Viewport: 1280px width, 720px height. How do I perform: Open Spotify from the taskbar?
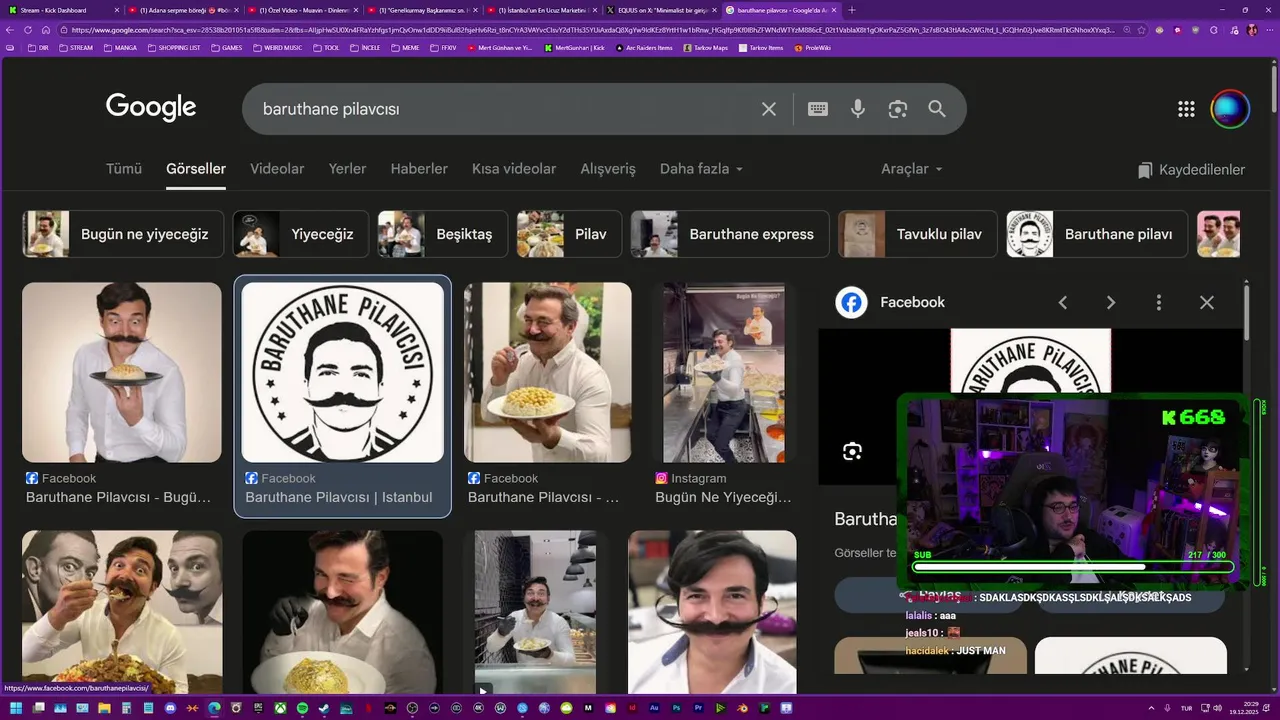tap(302, 708)
